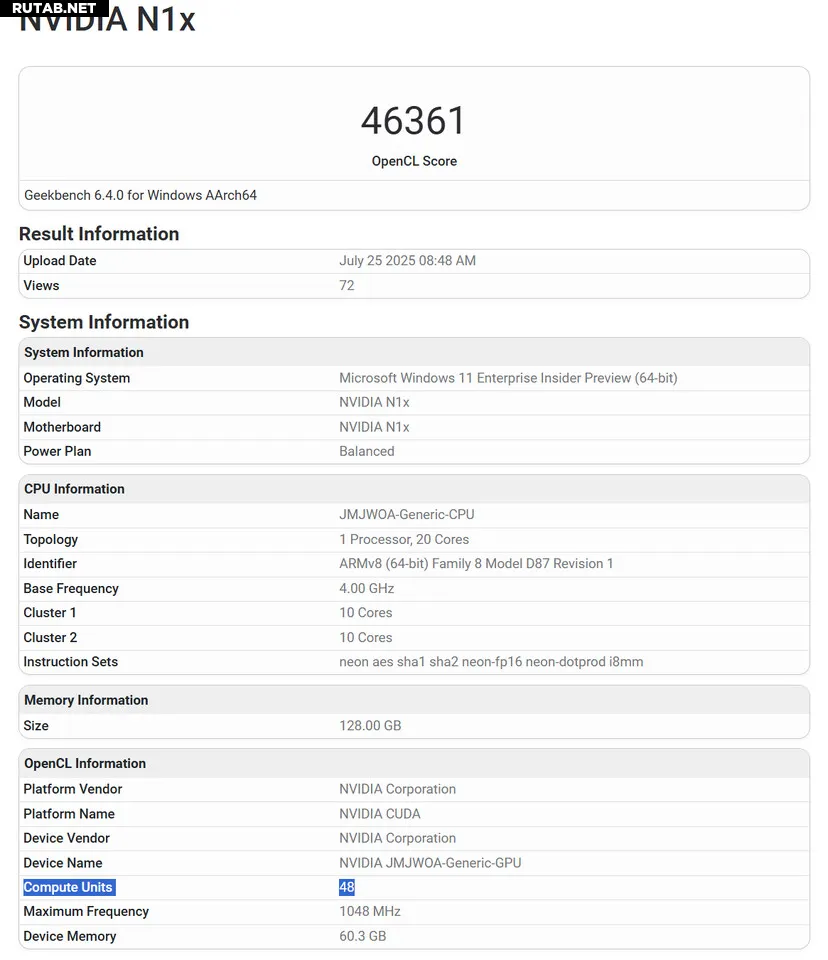Click the 'Power Plan' label
This screenshot has height=960, width=828.
tap(57, 451)
